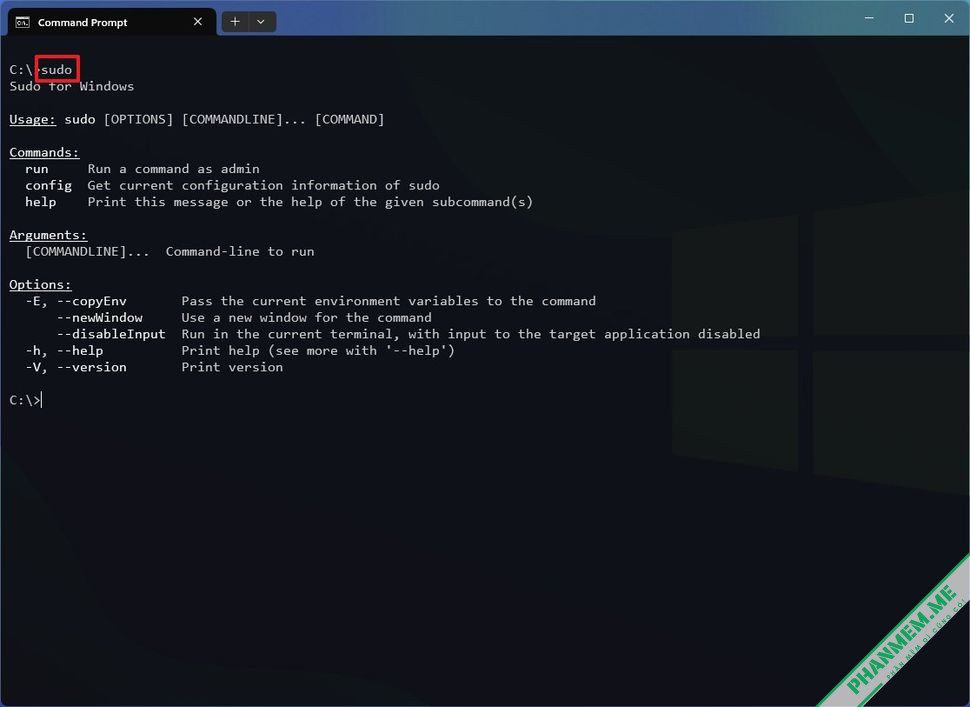Click 'Use a new window for the command'
Screen dimensions: 970x707
(x=306, y=317)
